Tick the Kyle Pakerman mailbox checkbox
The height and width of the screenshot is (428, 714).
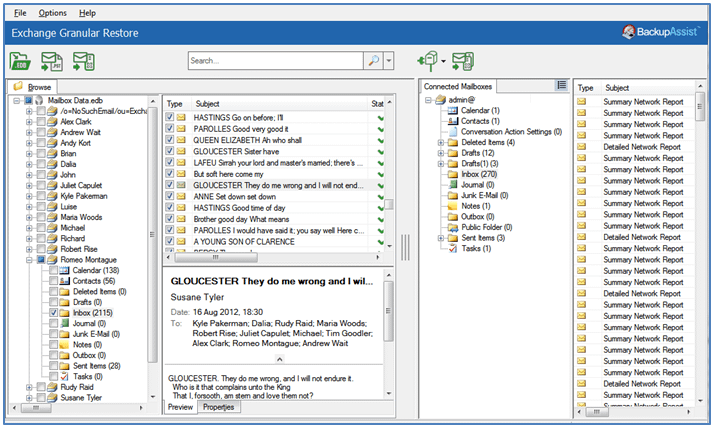click(x=41, y=196)
